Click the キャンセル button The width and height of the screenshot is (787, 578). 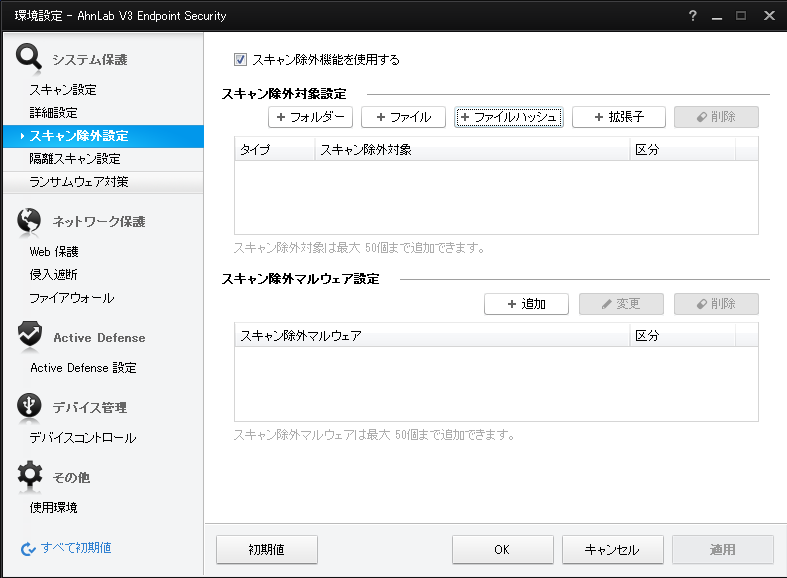click(612, 549)
